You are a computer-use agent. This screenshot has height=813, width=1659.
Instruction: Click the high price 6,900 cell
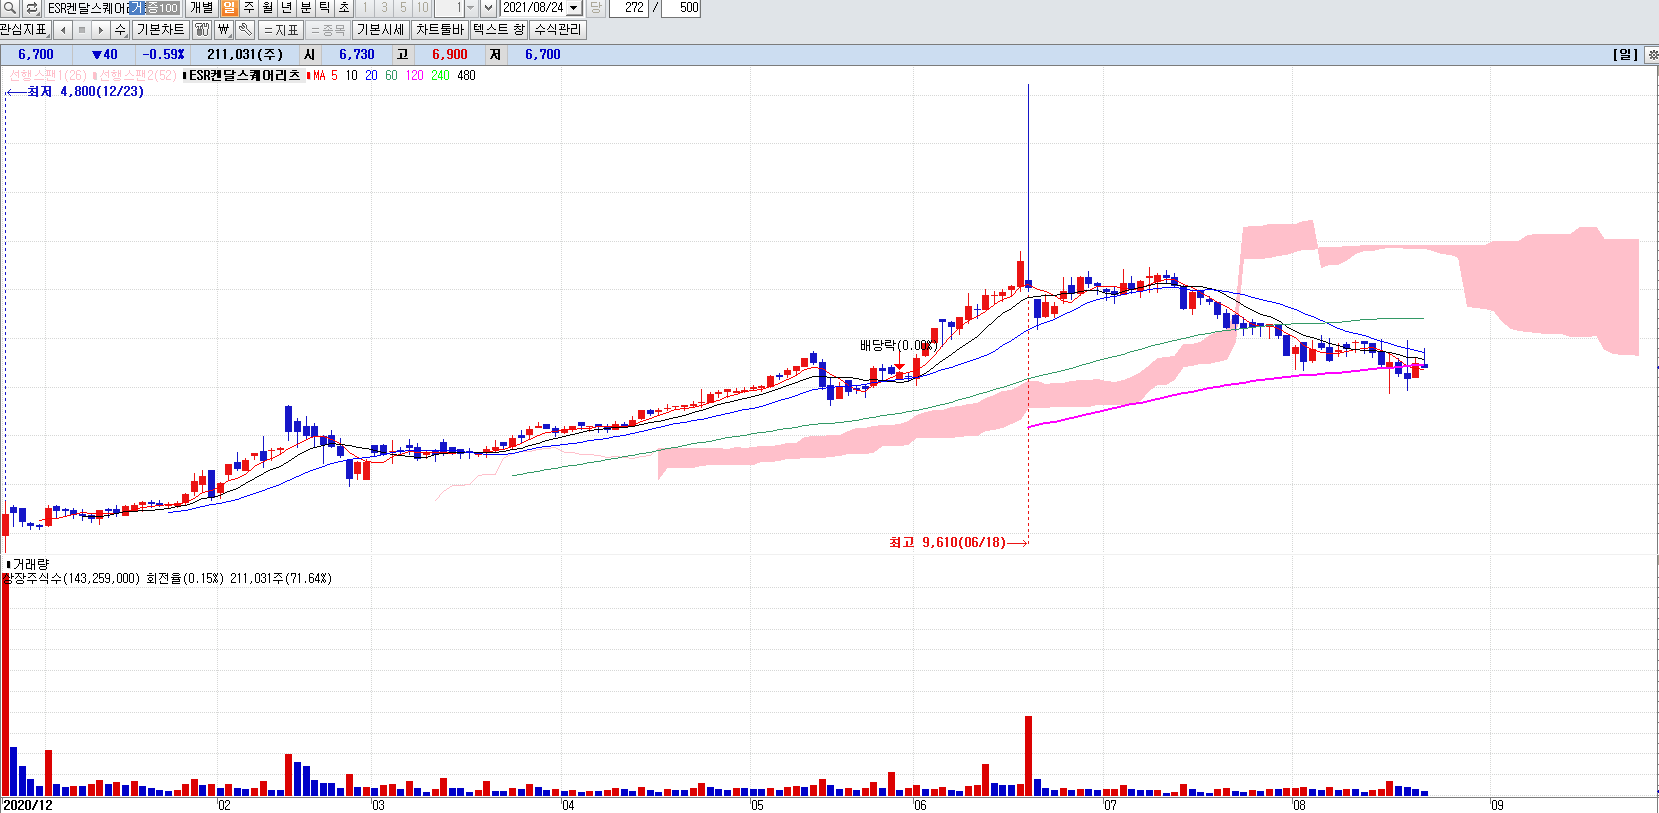point(450,55)
